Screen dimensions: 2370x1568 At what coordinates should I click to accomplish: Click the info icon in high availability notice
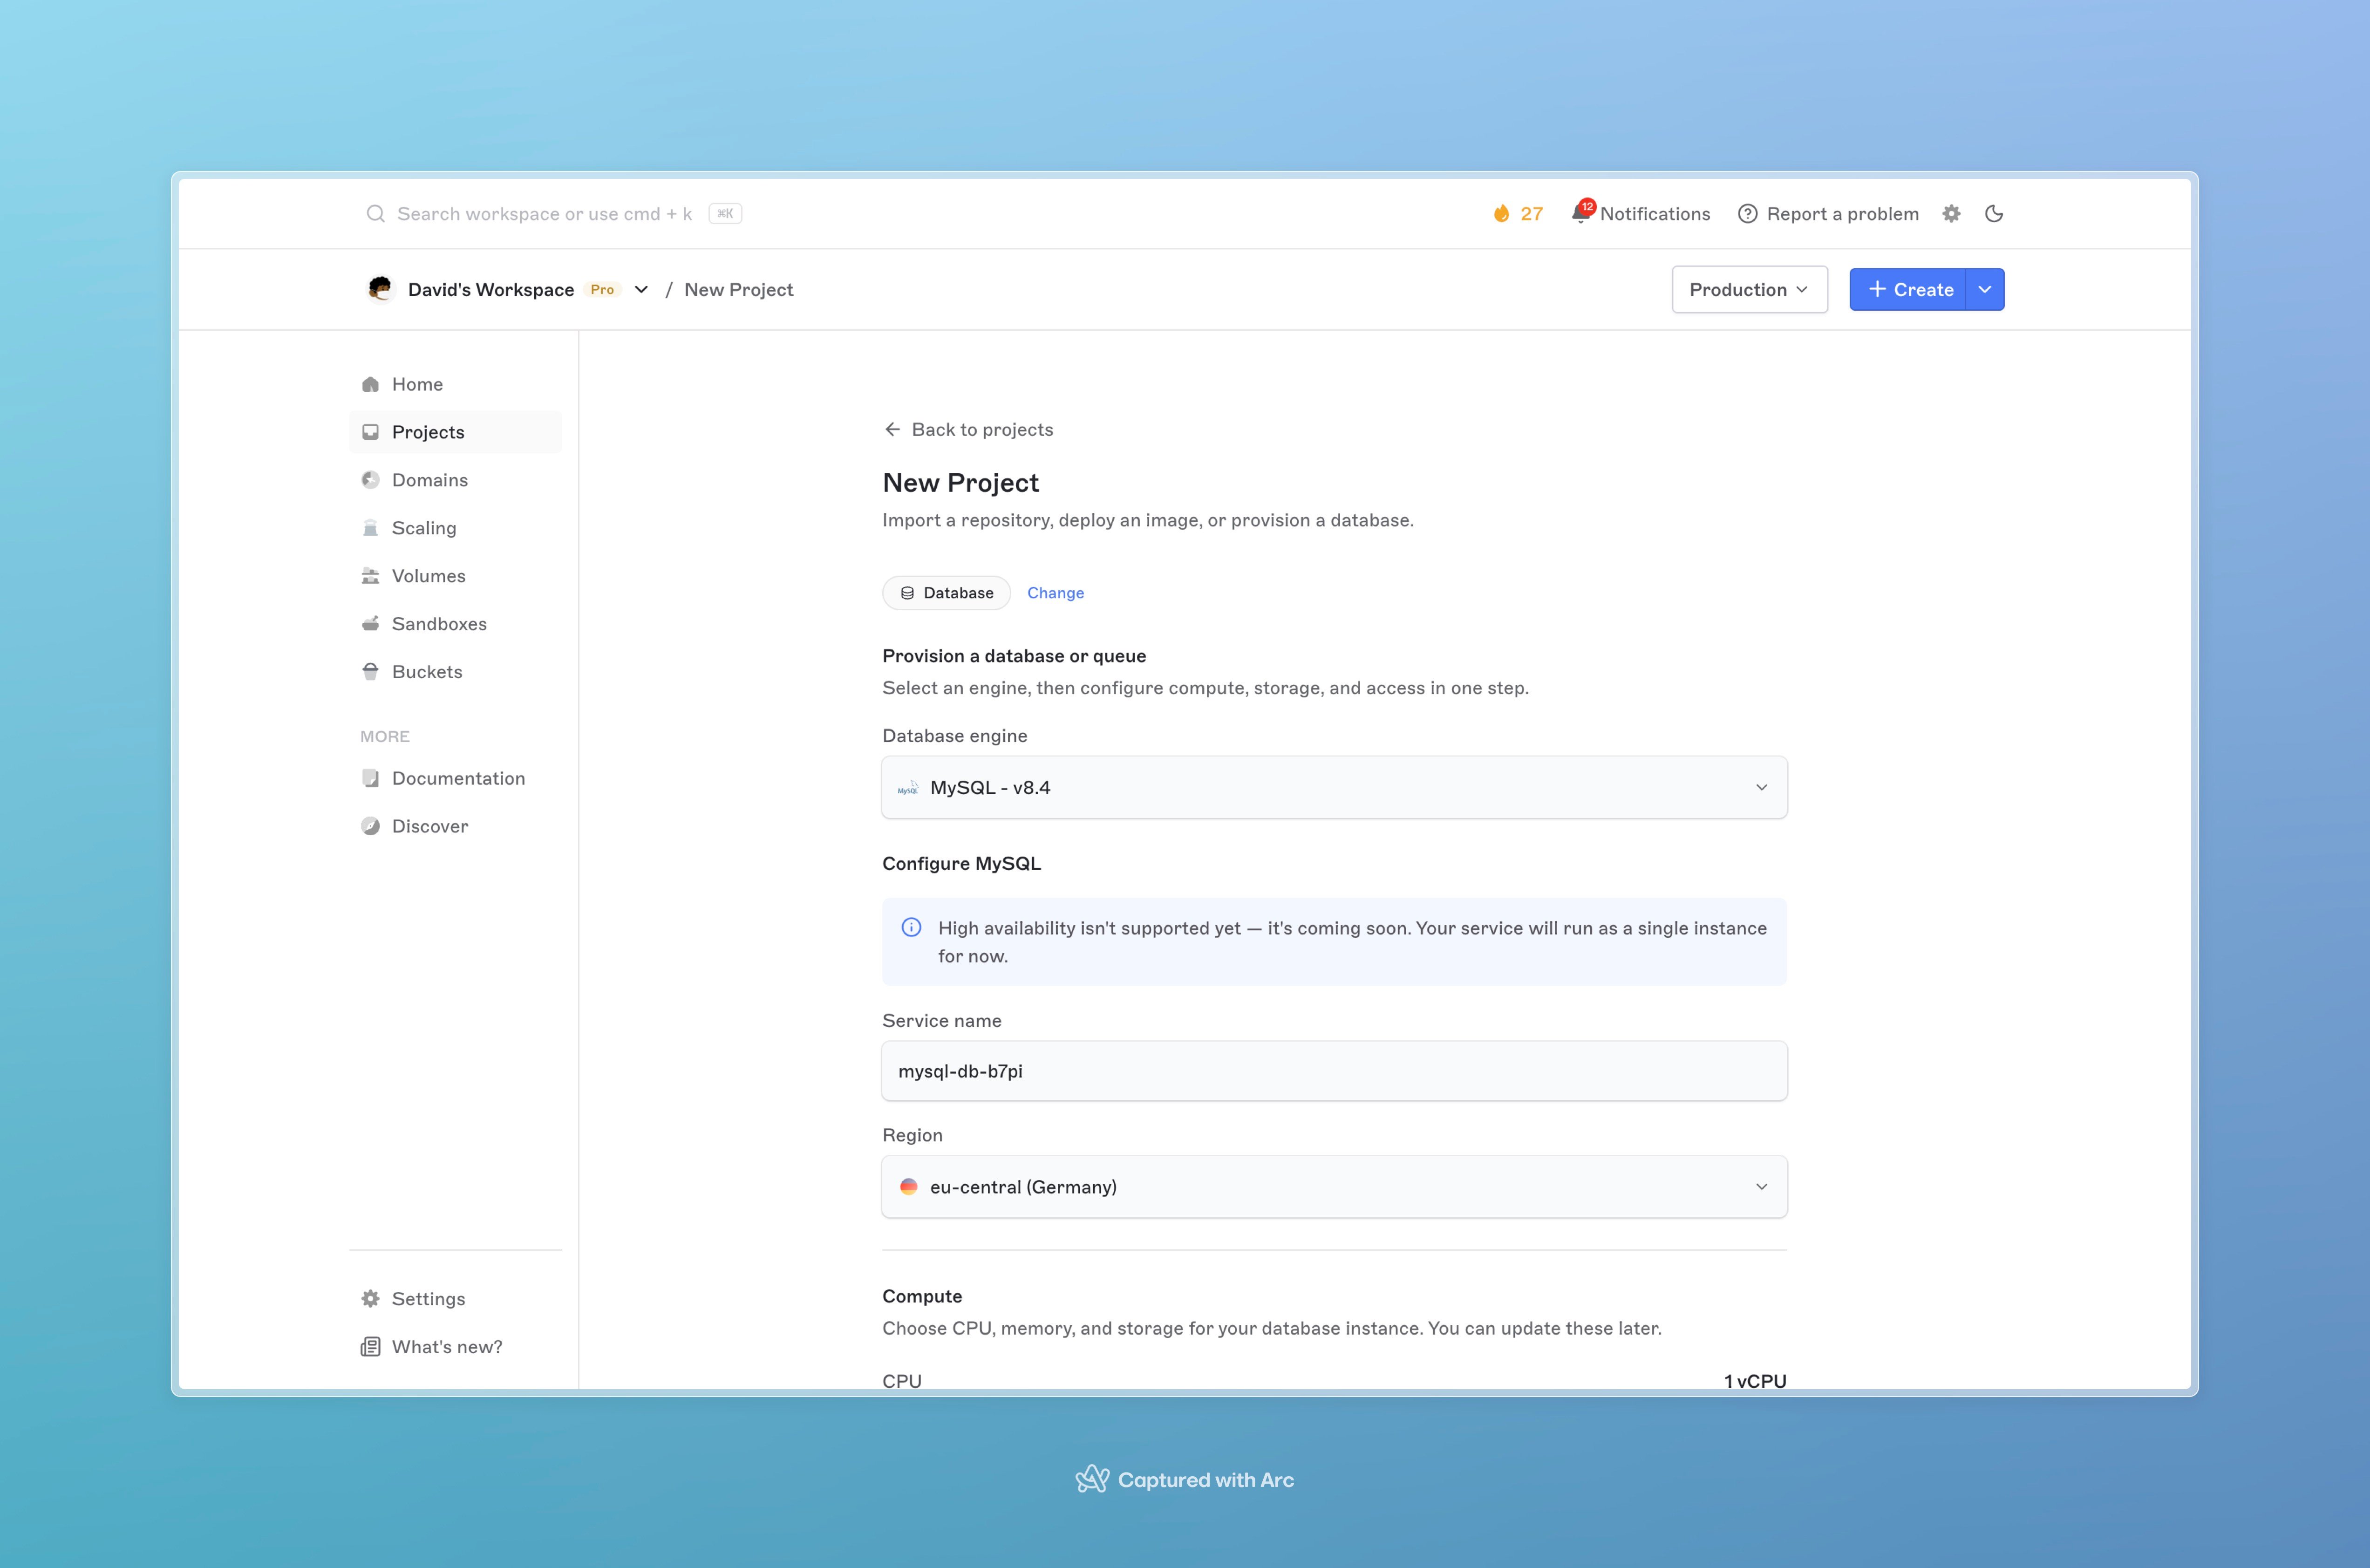pyautogui.click(x=911, y=928)
